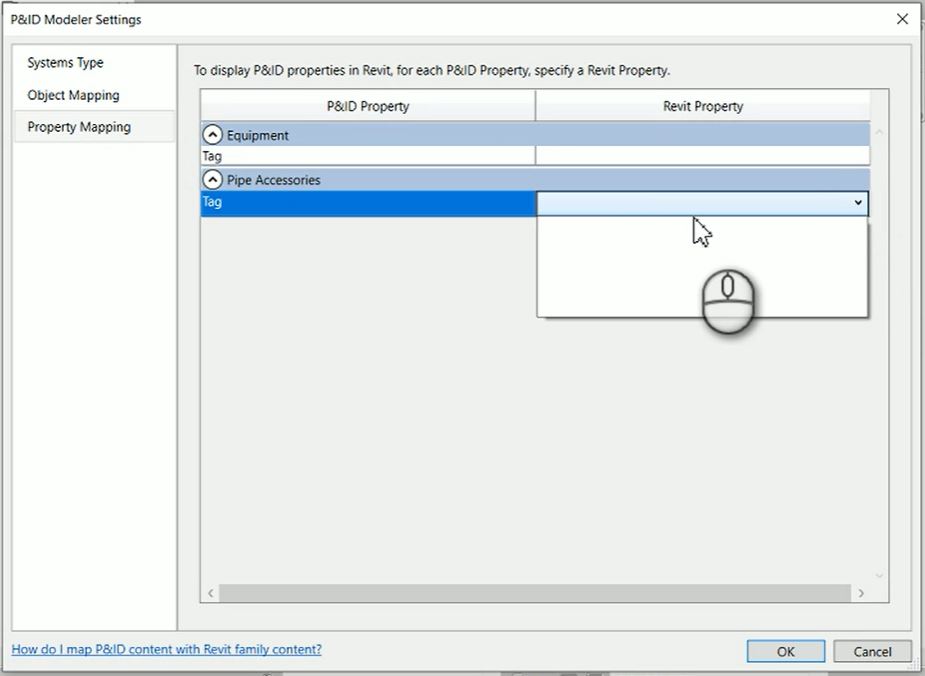Click the Equipment Tag row label
Image resolution: width=925 pixels, height=676 pixels.
tap(300, 156)
